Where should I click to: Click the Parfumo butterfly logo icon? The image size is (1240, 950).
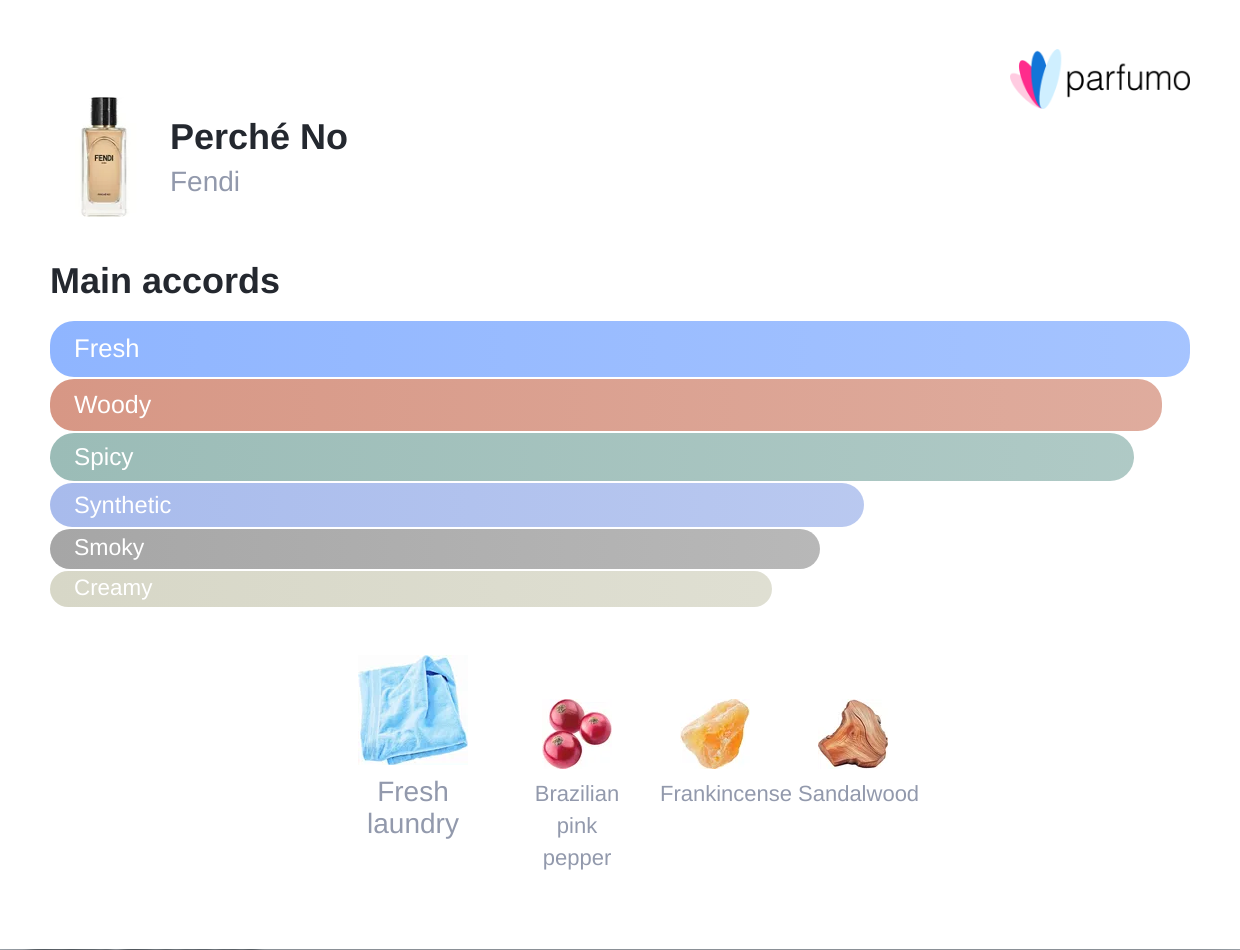pos(1035,79)
